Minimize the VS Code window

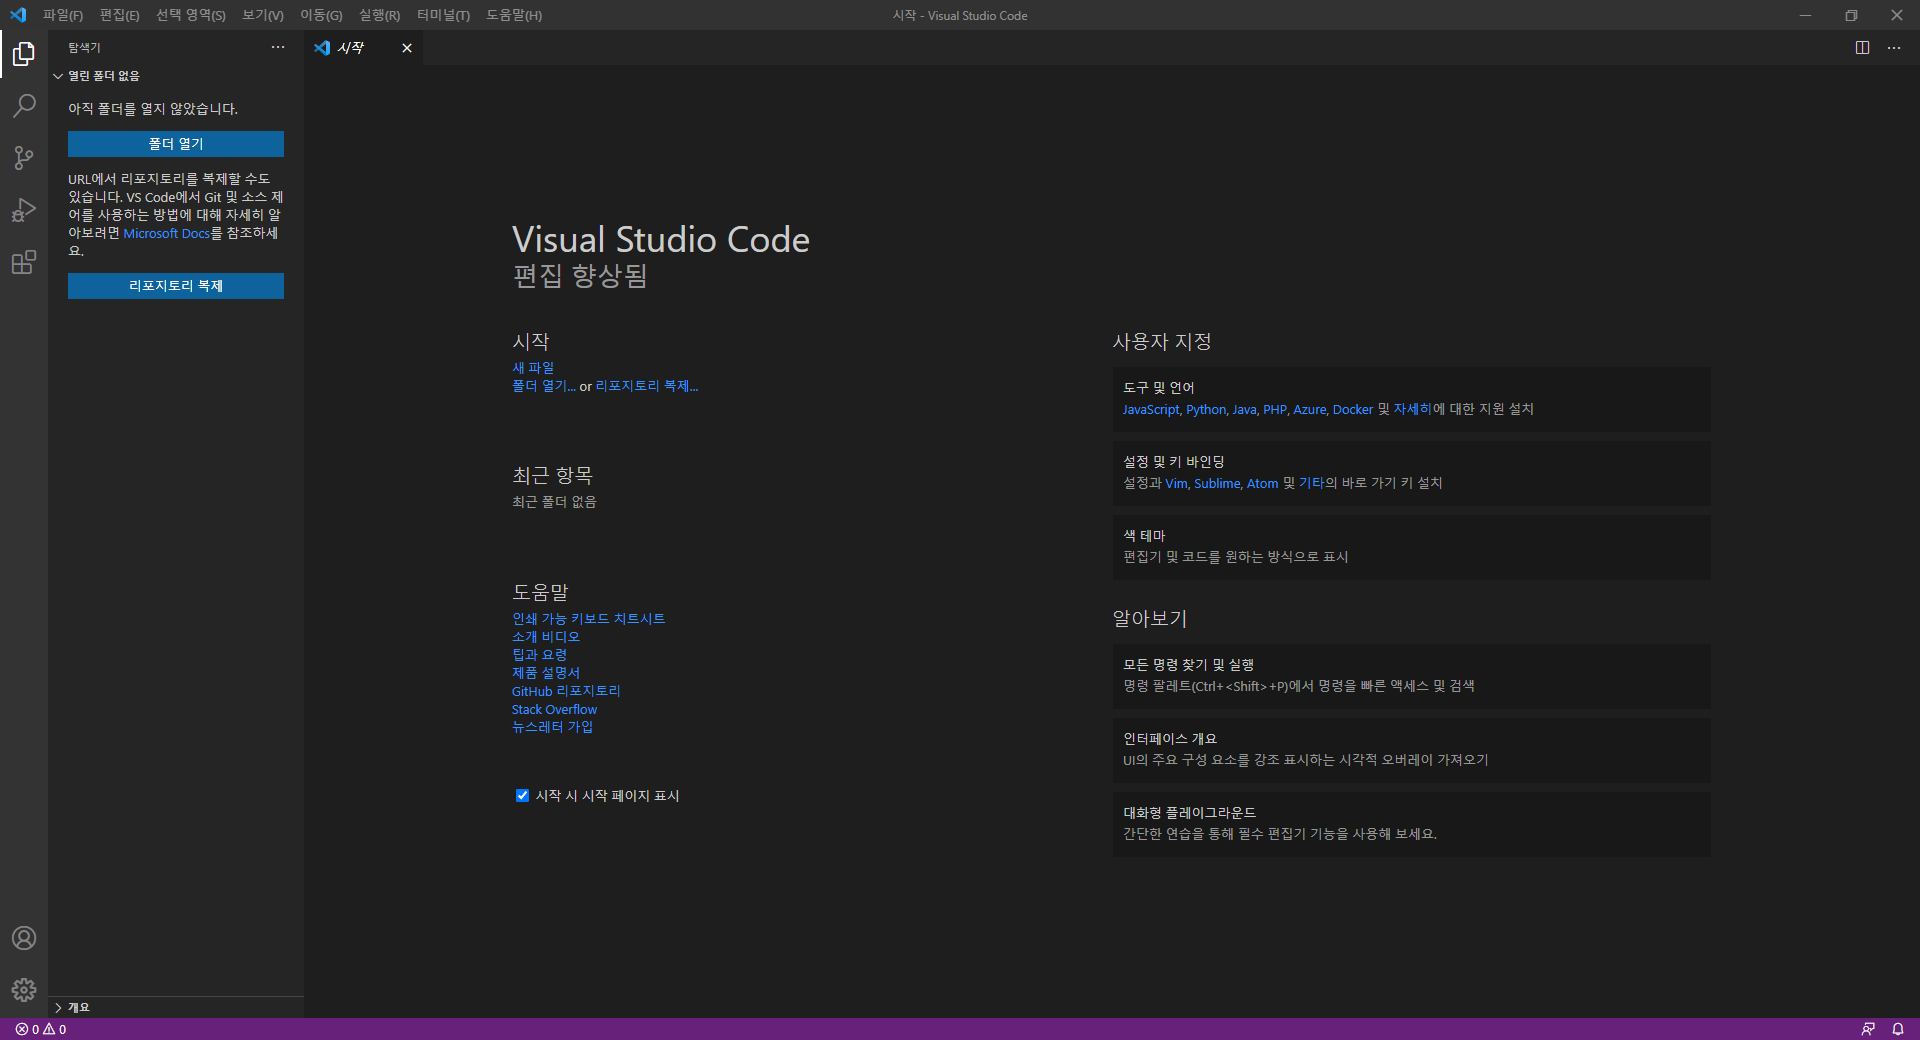(x=1805, y=15)
